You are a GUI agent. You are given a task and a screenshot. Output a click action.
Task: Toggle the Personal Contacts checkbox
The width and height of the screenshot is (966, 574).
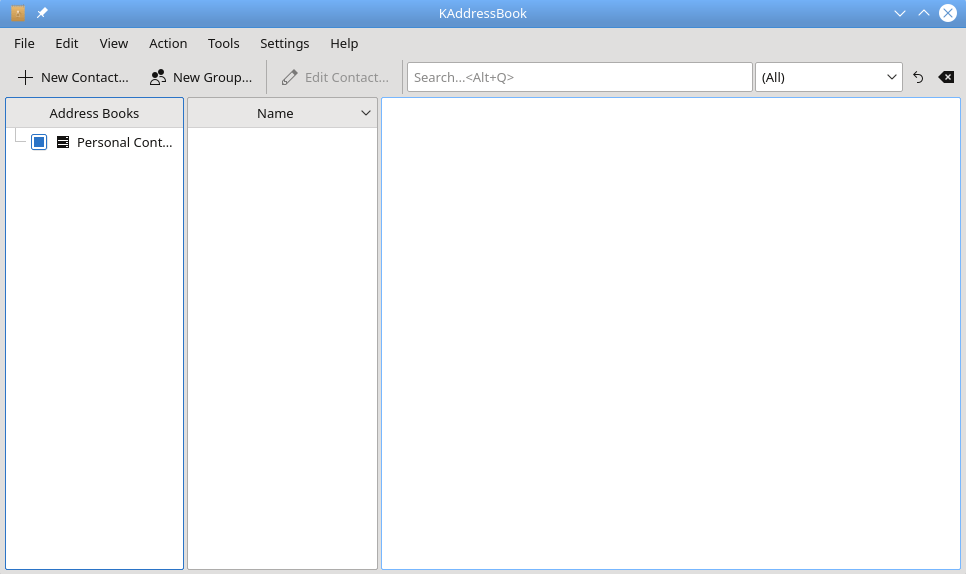click(x=39, y=142)
